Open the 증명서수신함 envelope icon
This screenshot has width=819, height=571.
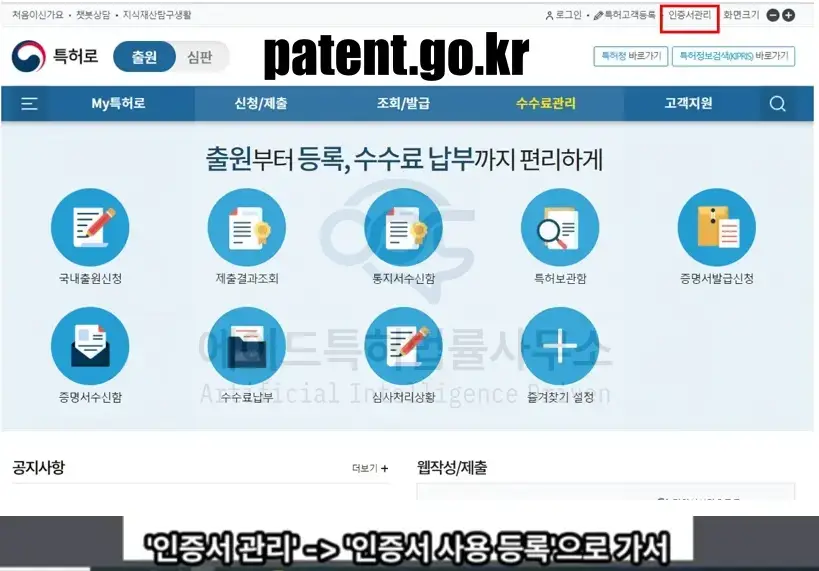pos(90,346)
